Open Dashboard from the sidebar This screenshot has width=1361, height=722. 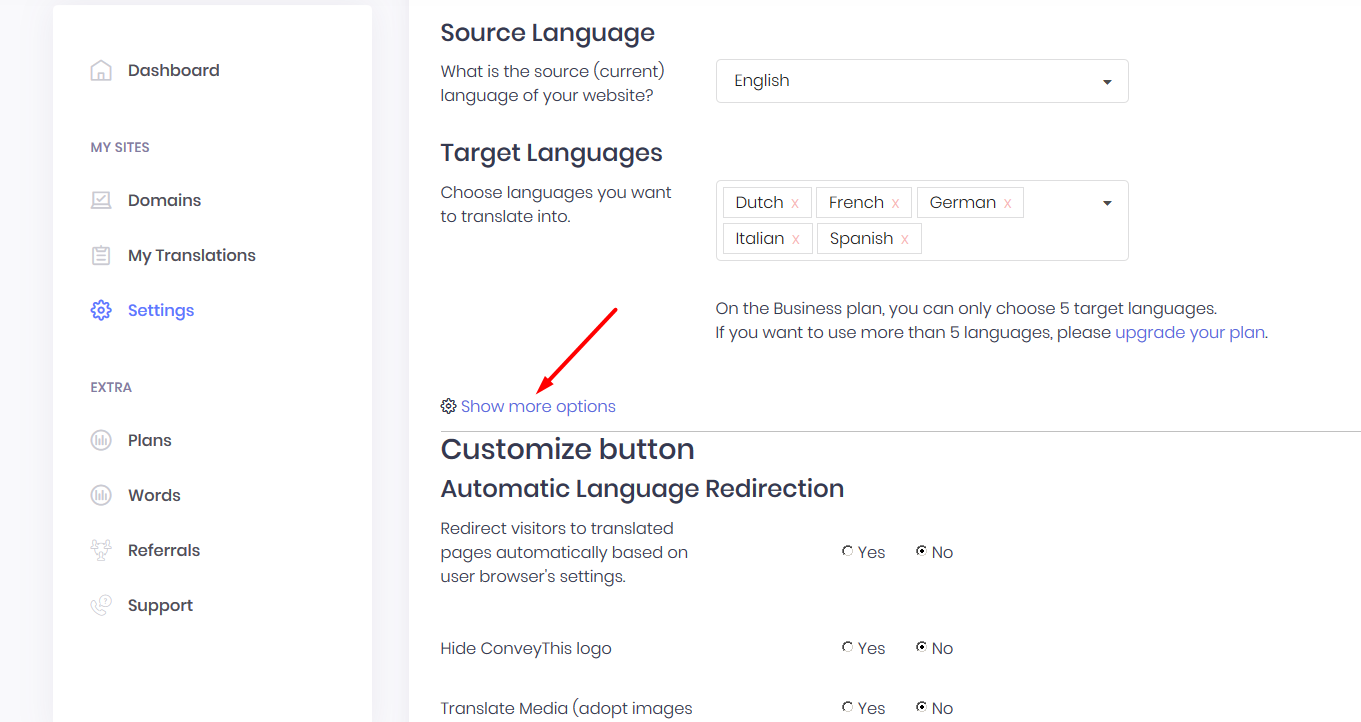coord(174,70)
